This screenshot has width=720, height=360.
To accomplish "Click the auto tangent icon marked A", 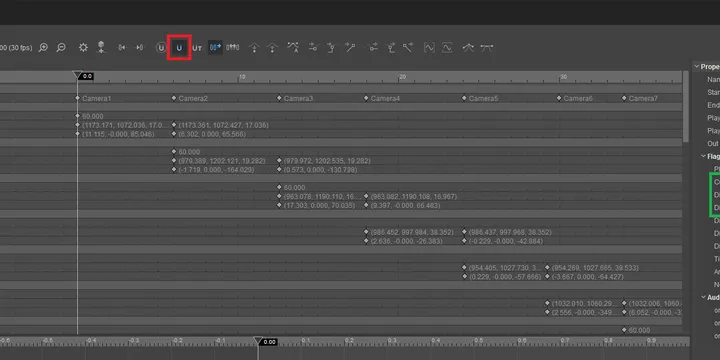I will 293,47.
